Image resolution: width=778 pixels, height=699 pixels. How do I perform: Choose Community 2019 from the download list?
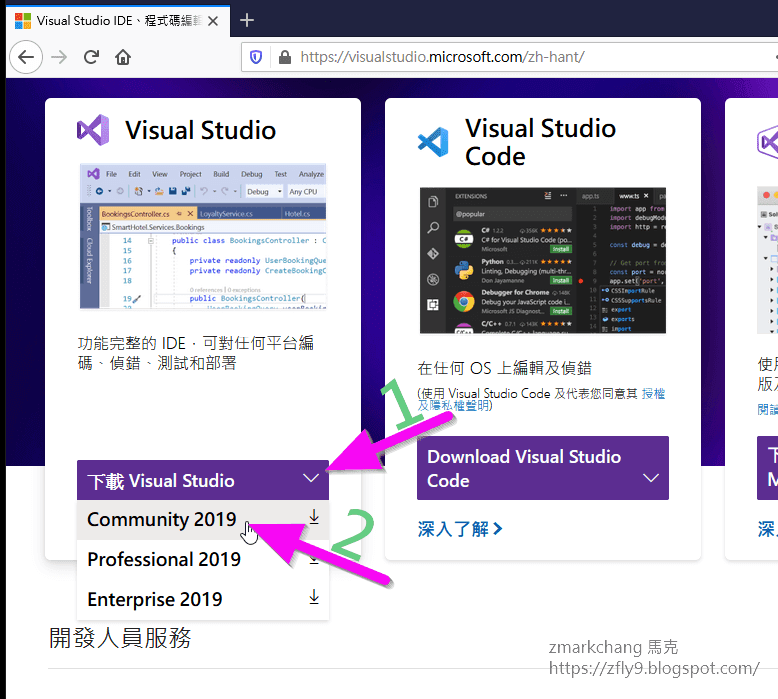pos(203,519)
